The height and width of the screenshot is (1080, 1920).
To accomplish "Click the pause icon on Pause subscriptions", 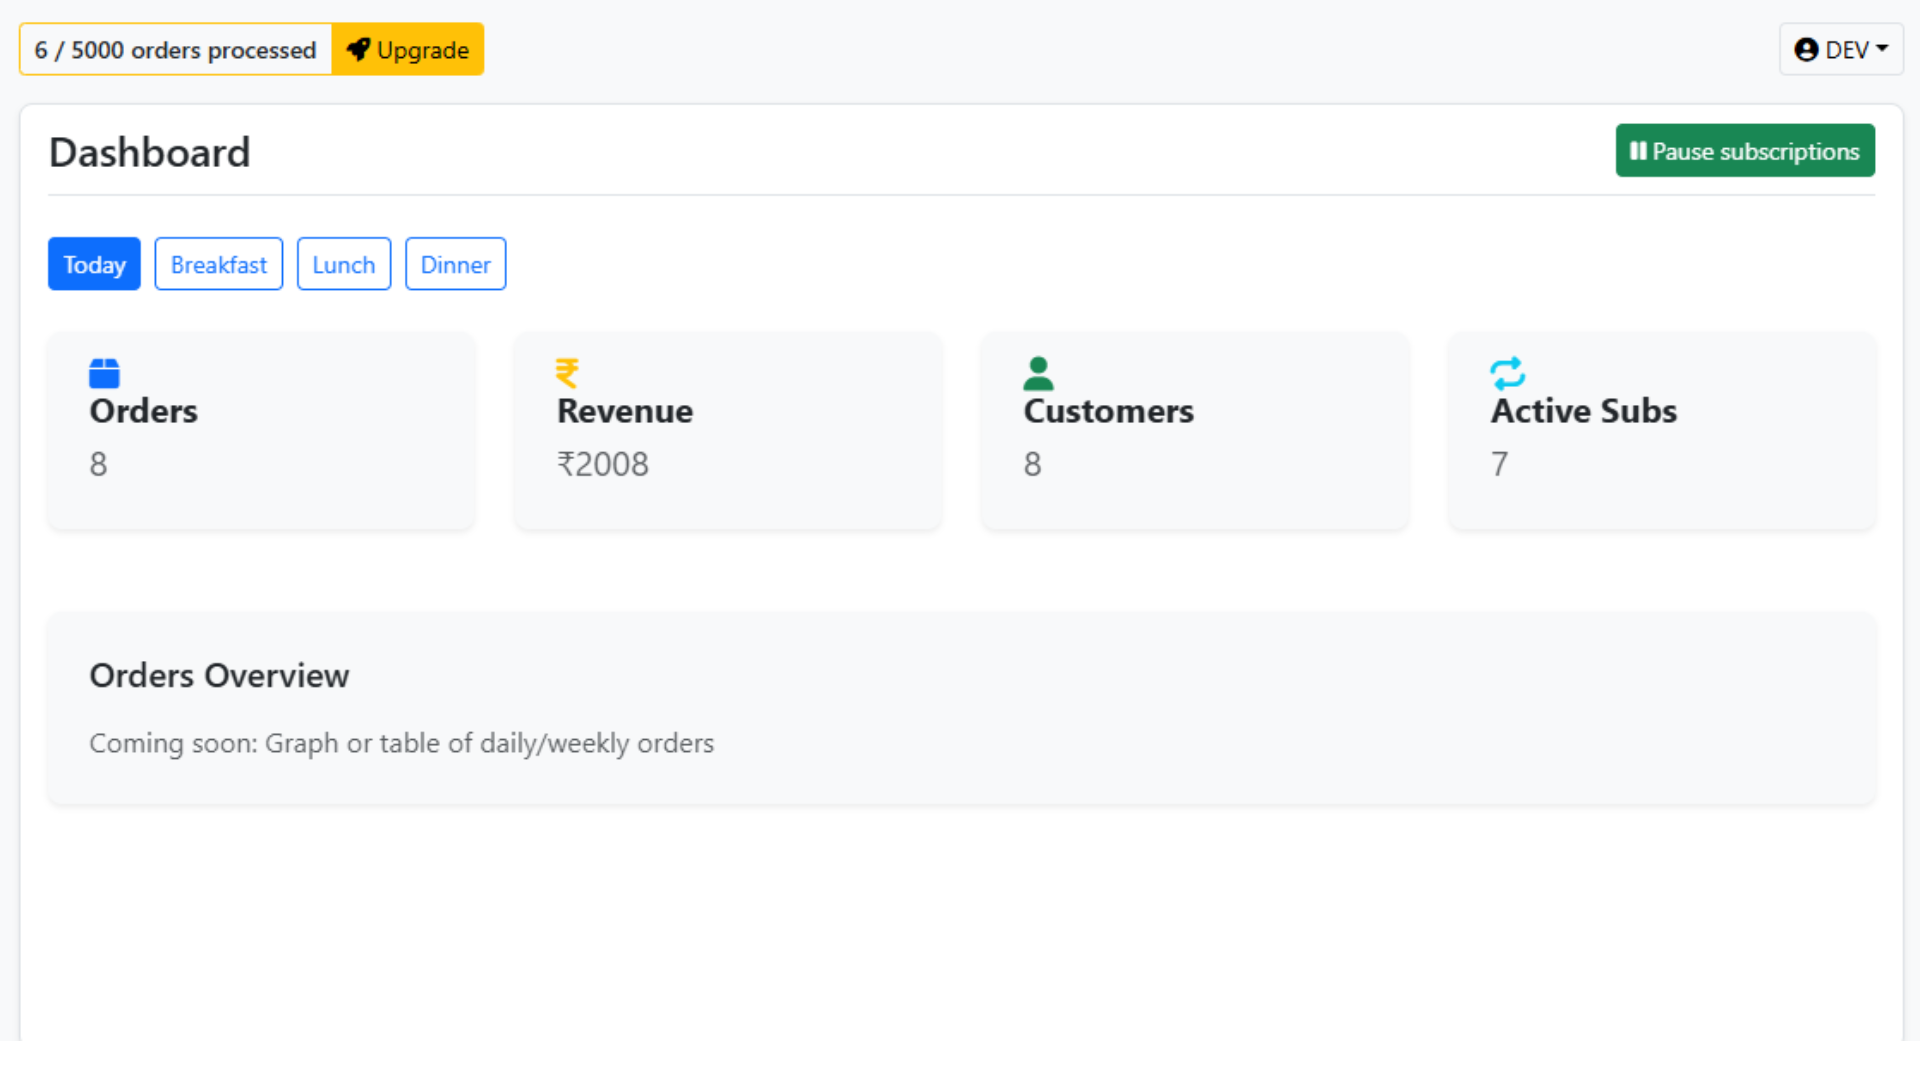I will 1637,151.
